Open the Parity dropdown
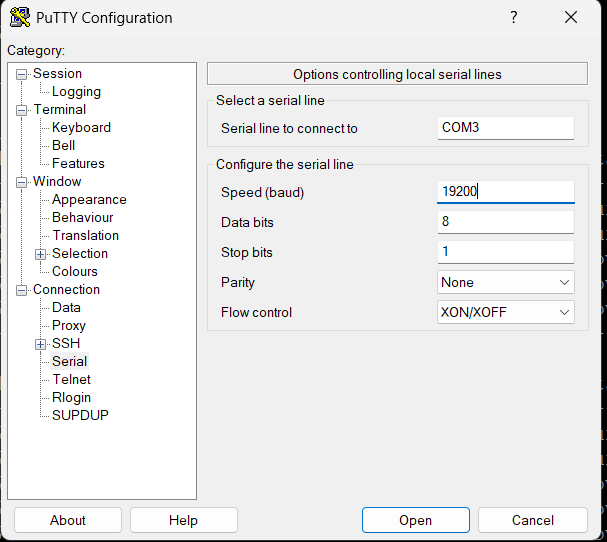This screenshot has height=542, width=607. [506, 282]
